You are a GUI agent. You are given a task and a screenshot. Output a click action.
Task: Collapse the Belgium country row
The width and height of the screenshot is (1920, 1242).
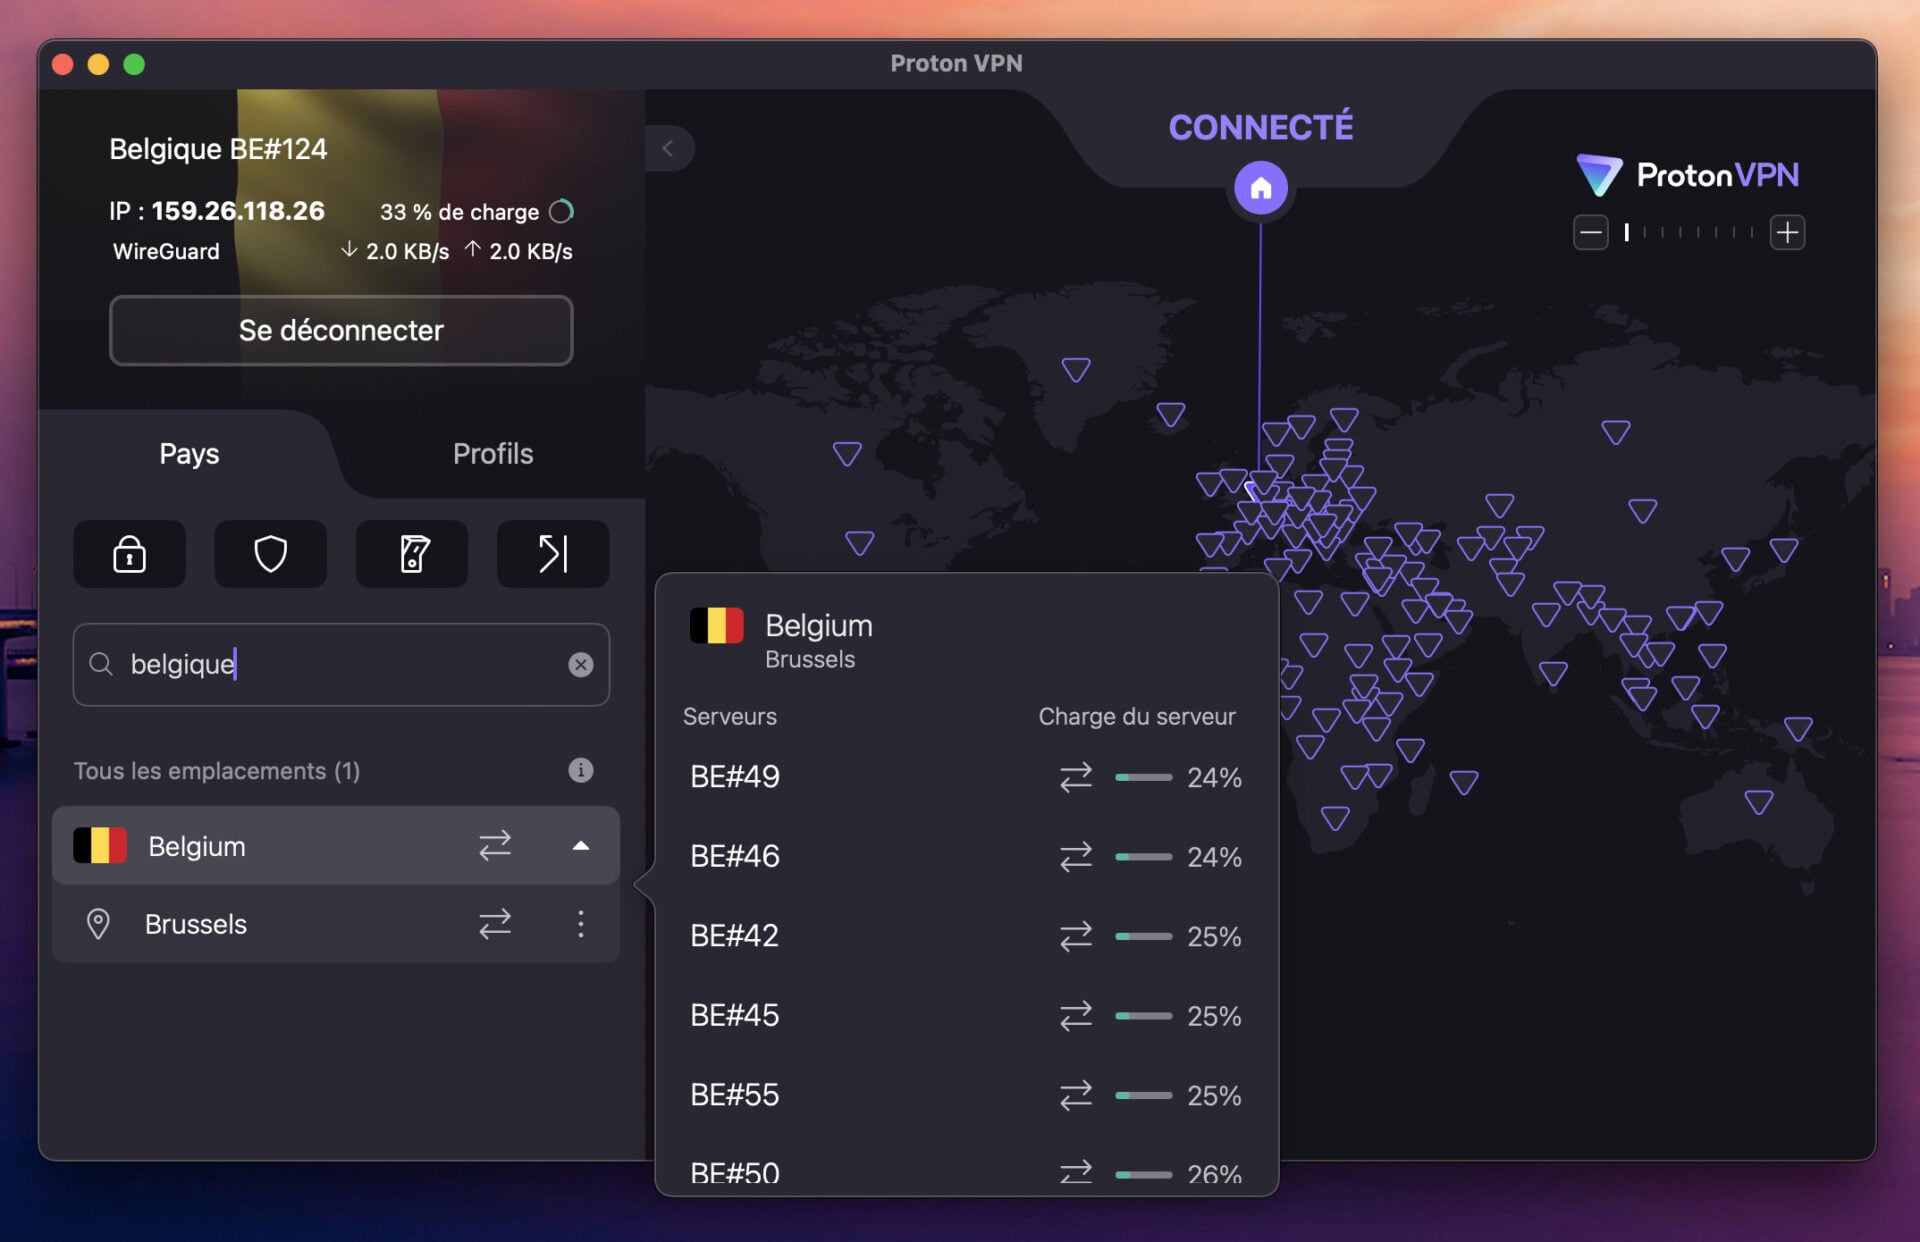pos(581,846)
